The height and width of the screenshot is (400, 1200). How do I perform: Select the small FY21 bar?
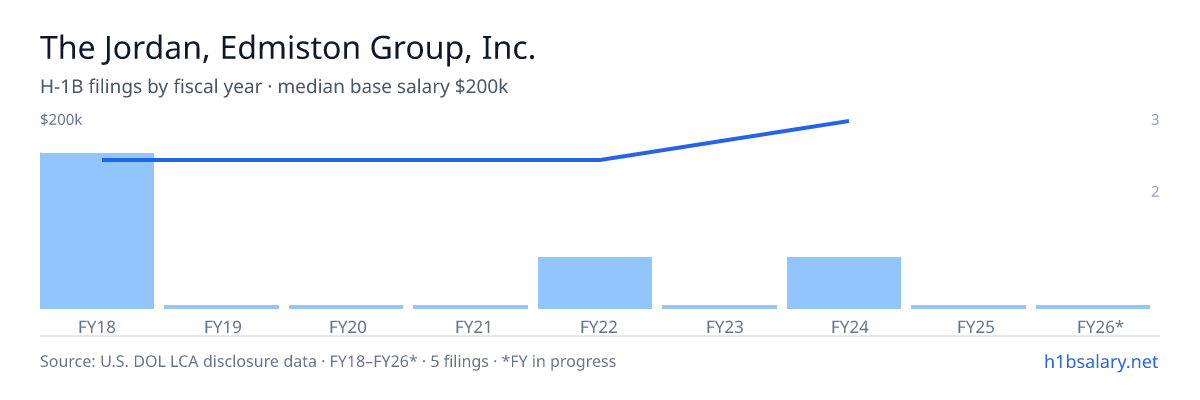coord(471,307)
